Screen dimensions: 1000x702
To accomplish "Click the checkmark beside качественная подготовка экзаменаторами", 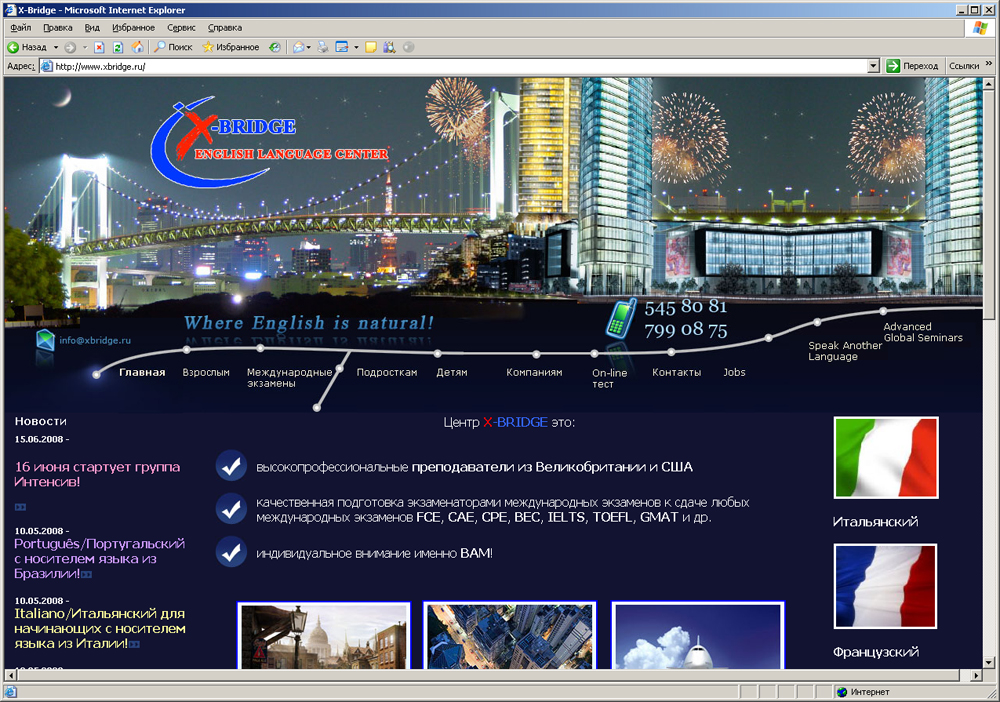I will click(x=231, y=509).
